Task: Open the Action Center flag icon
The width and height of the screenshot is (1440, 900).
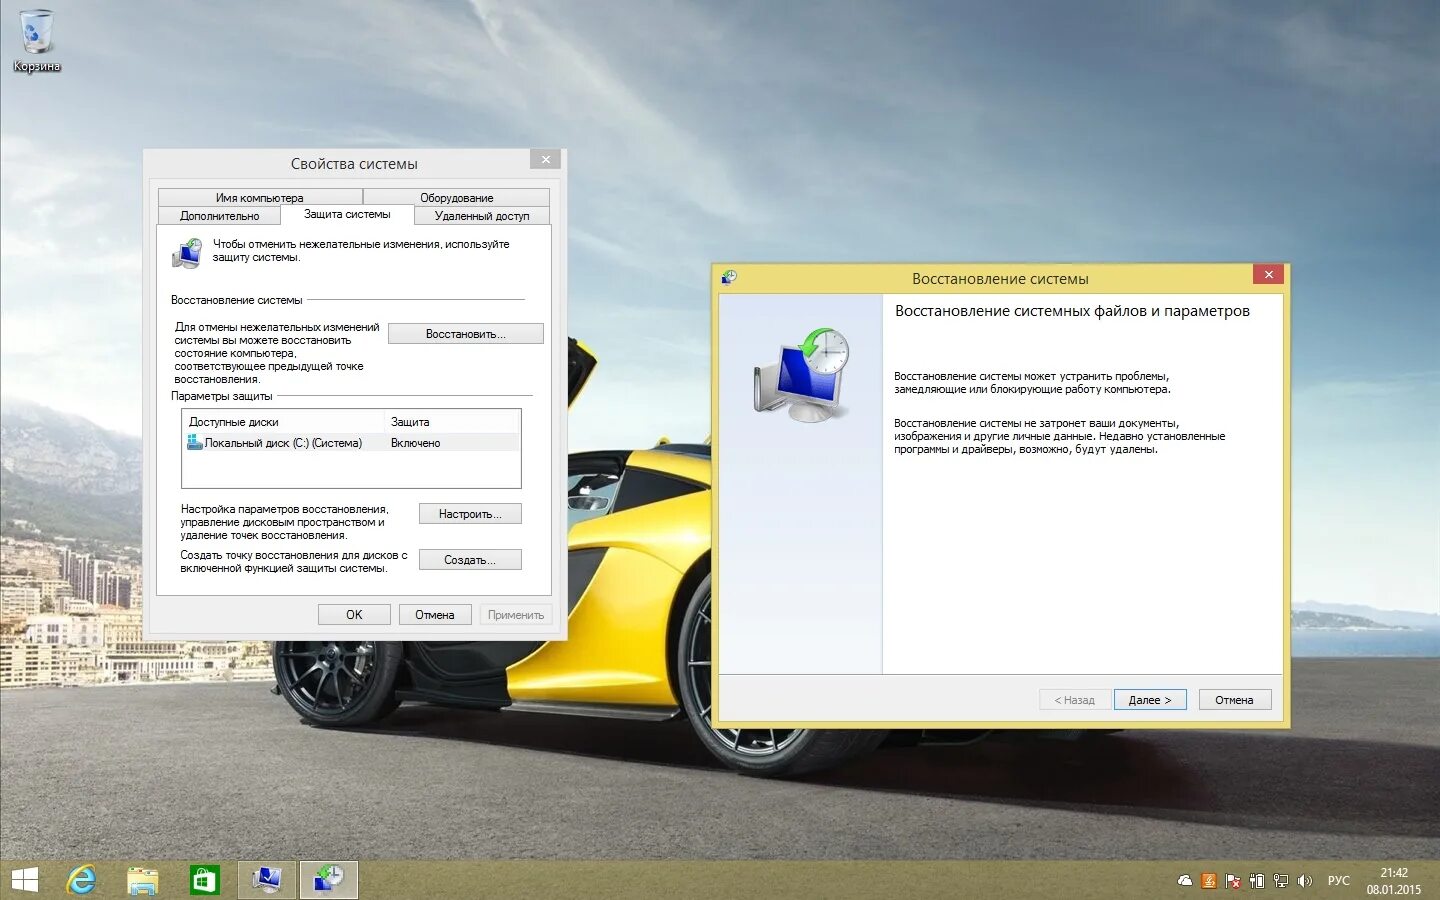Action: (x=1231, y=880)
